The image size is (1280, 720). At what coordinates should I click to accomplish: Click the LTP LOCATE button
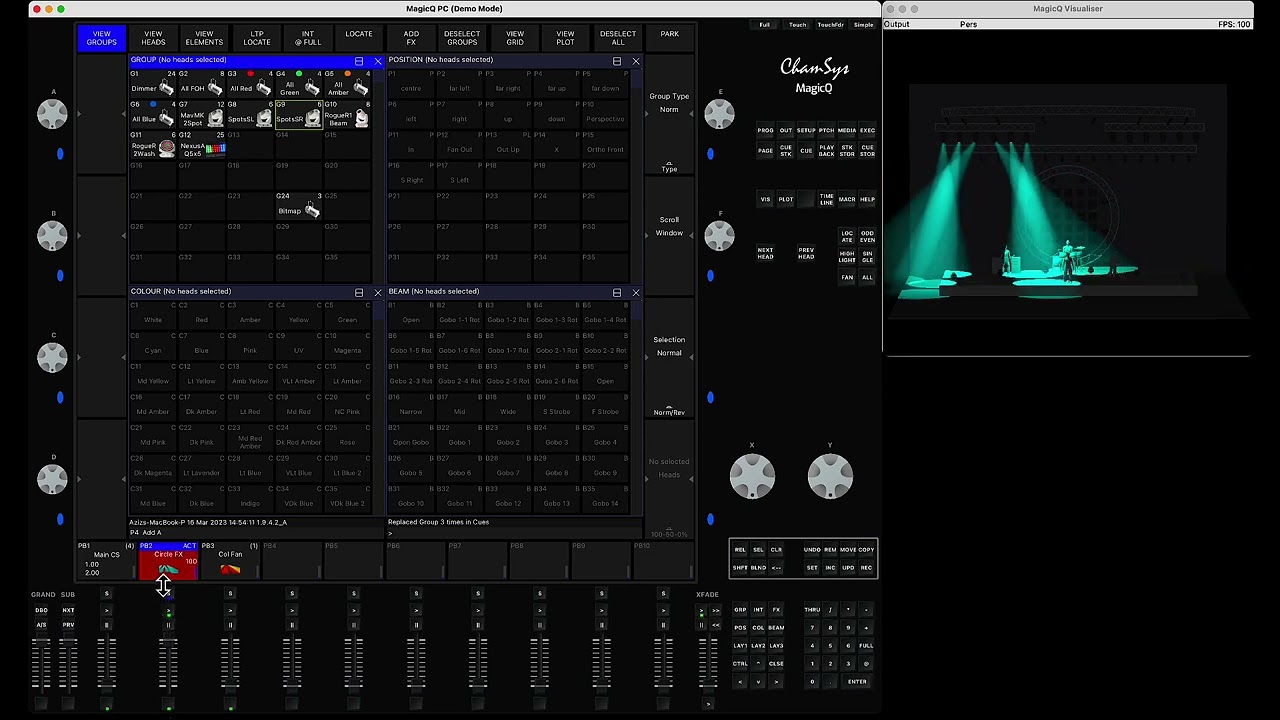[256, 38]
